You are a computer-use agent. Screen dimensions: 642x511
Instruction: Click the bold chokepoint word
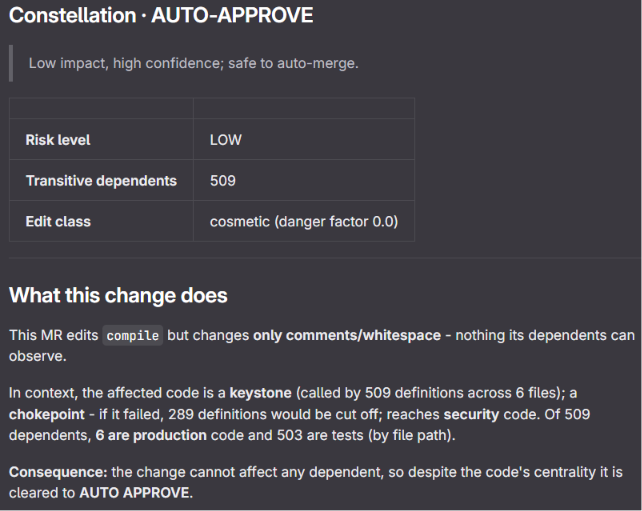click(x=47, y=414)
